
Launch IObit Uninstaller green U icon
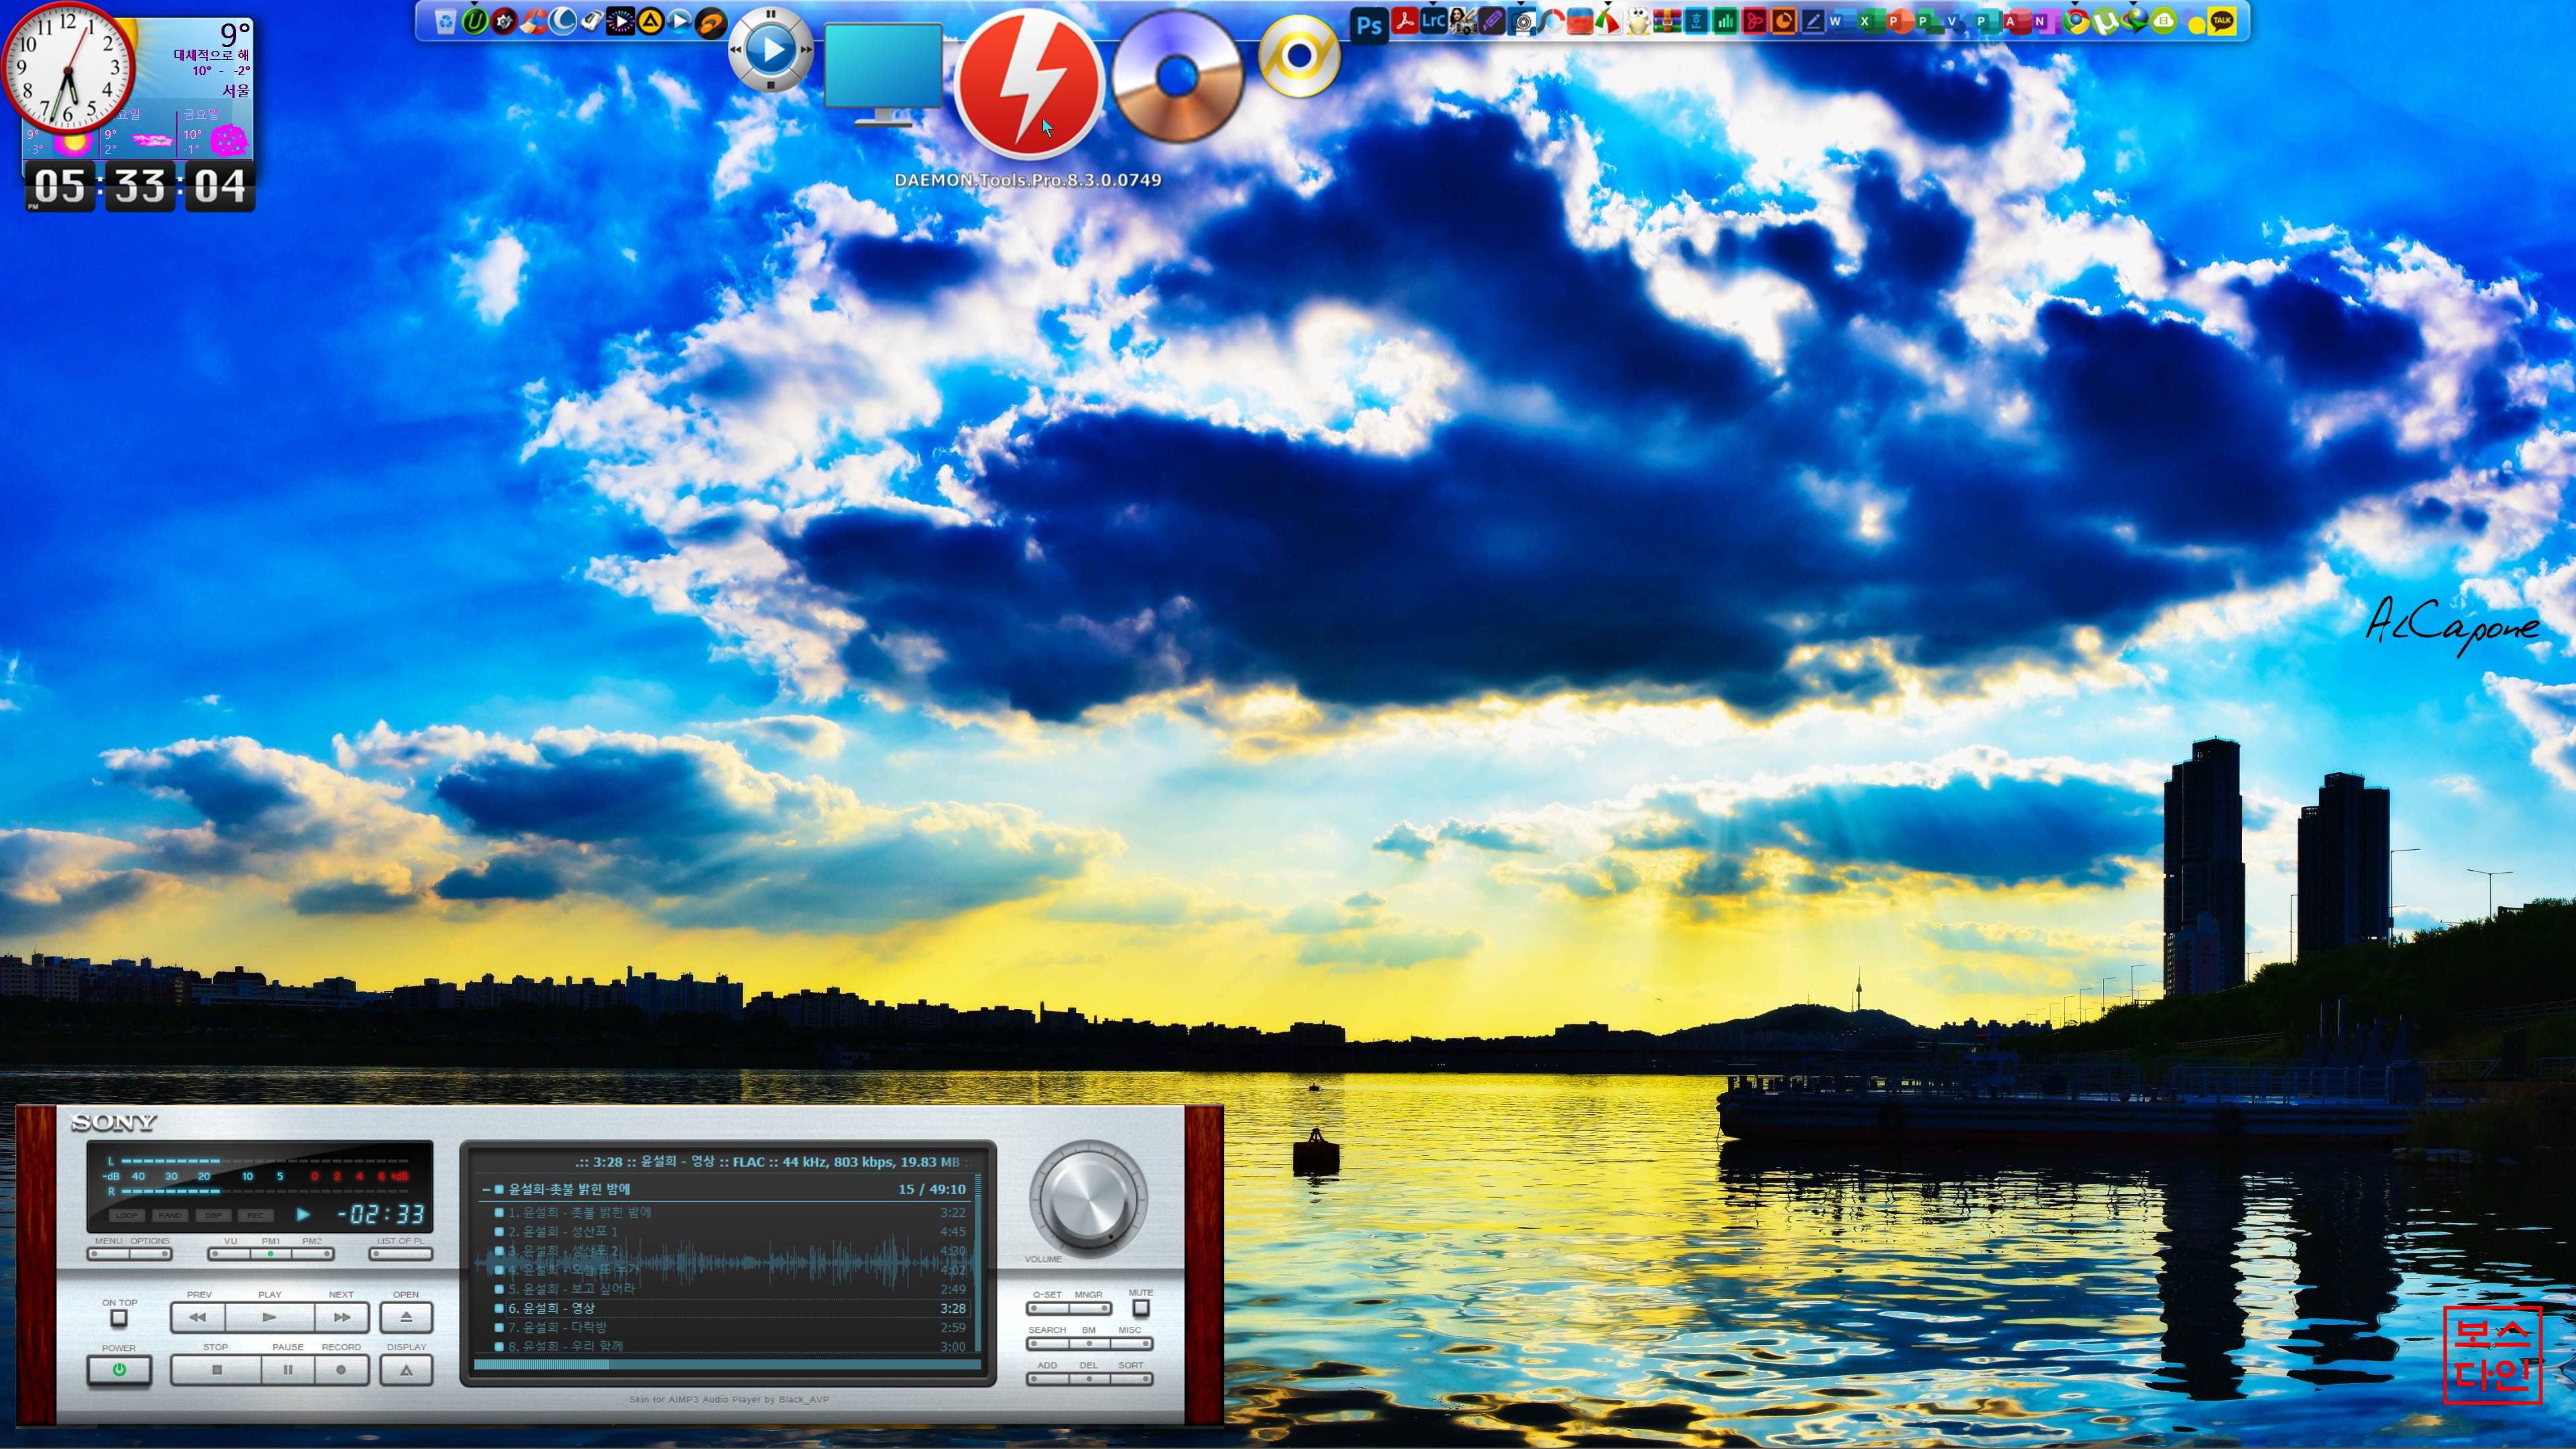point(475,21)
